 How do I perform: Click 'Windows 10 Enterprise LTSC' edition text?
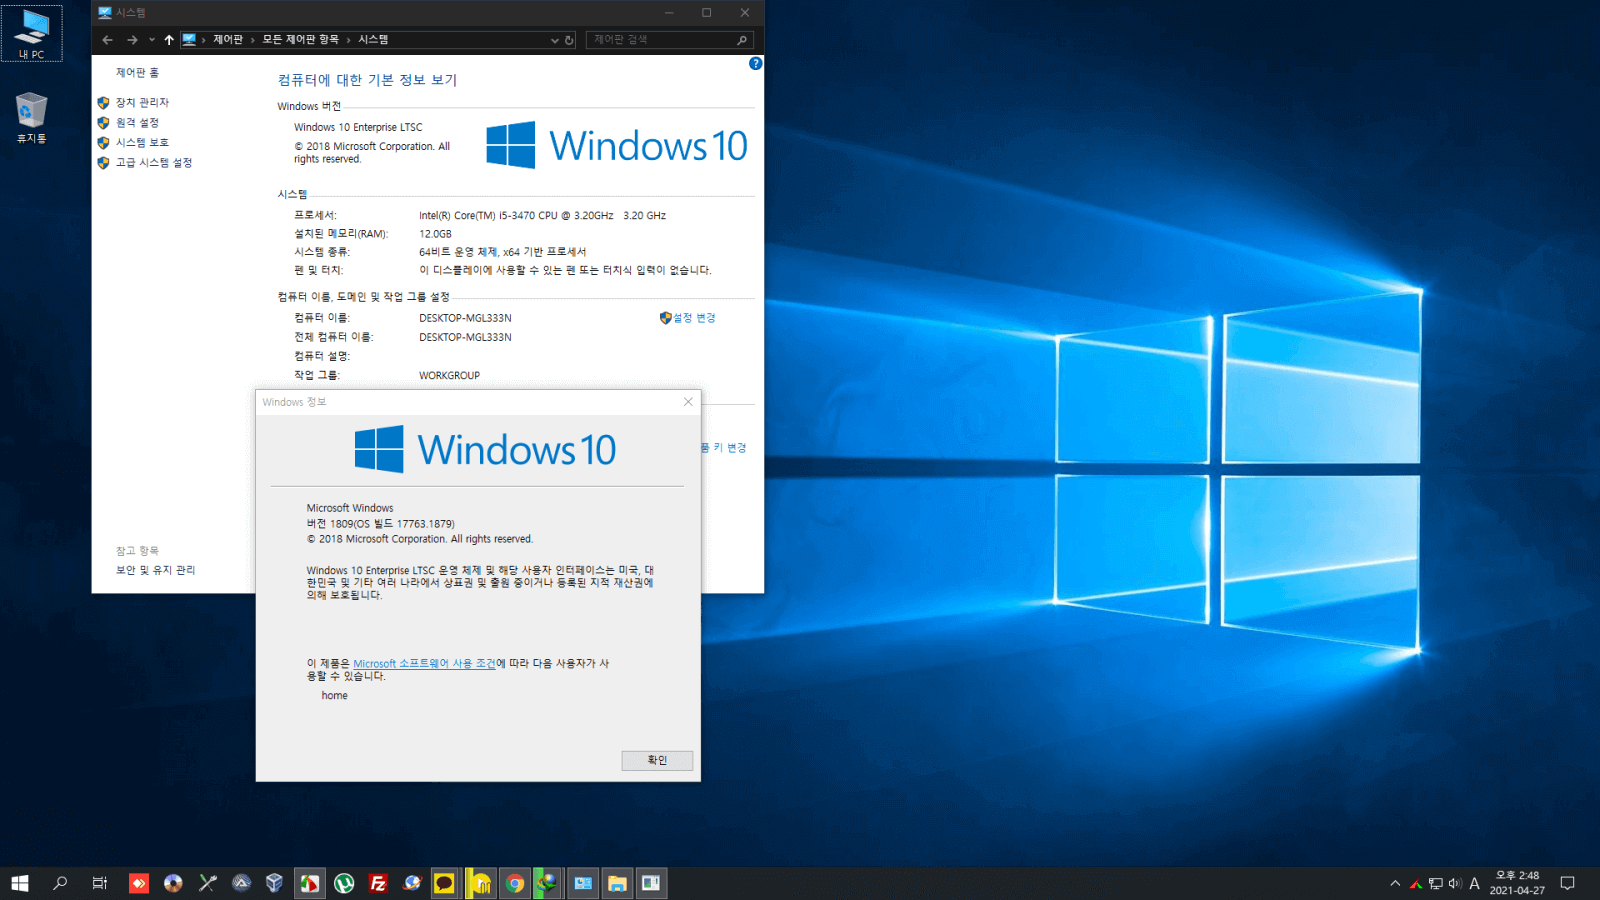358,127
